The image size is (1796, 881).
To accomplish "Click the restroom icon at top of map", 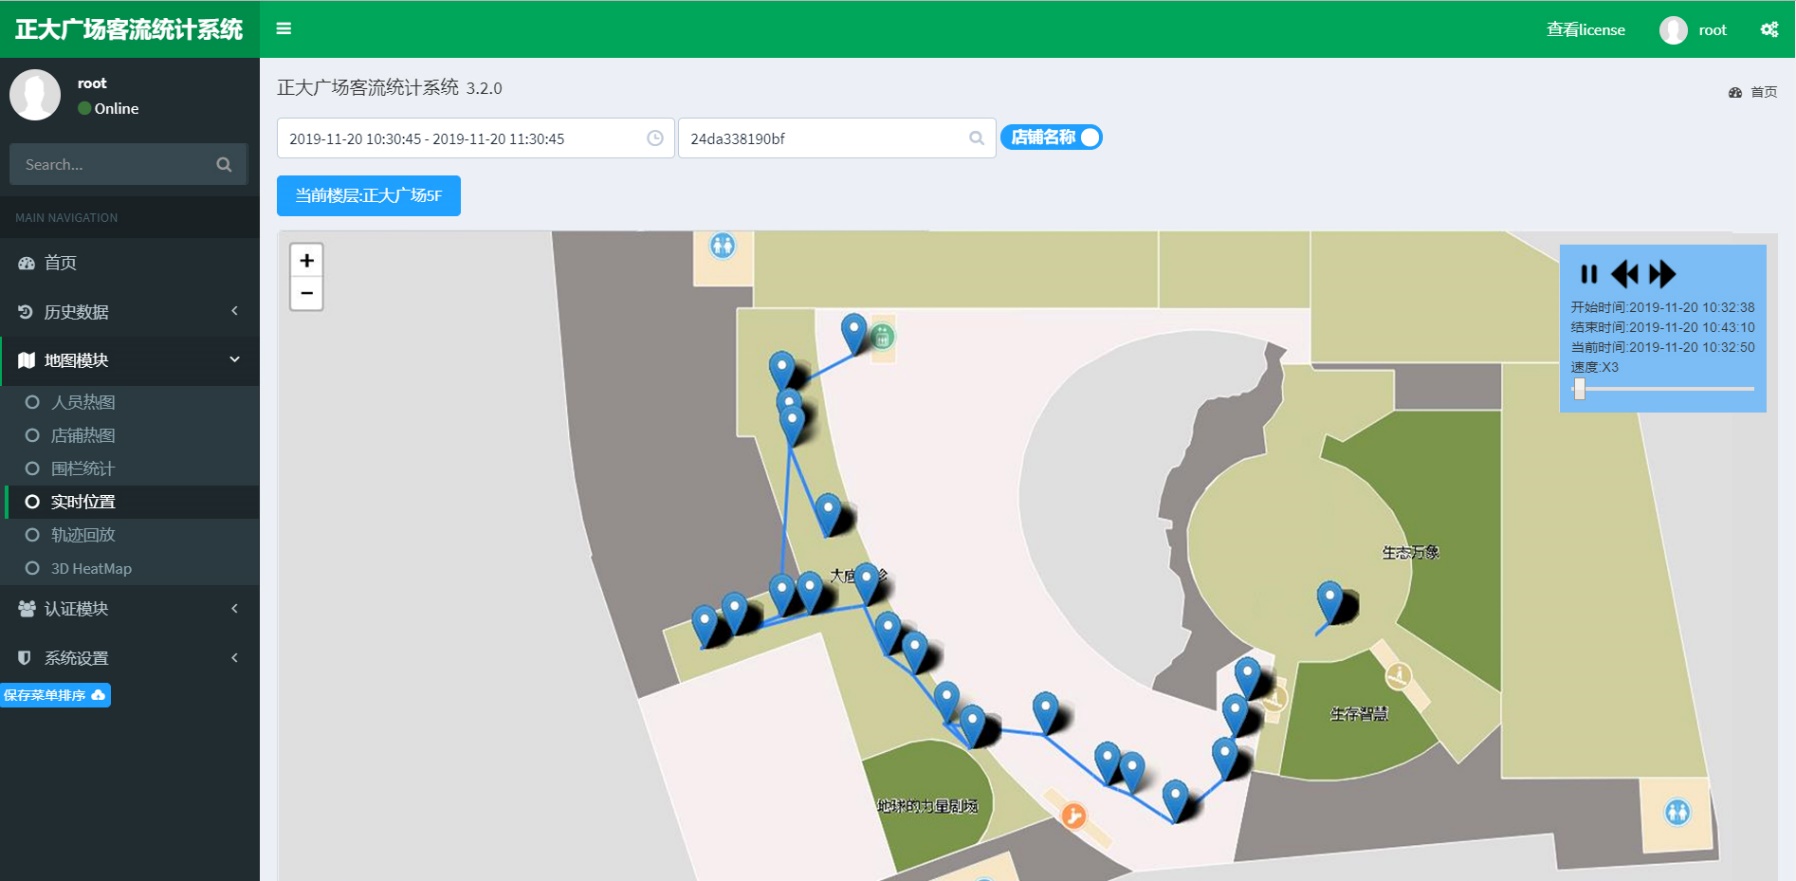I will pos(722,245).
